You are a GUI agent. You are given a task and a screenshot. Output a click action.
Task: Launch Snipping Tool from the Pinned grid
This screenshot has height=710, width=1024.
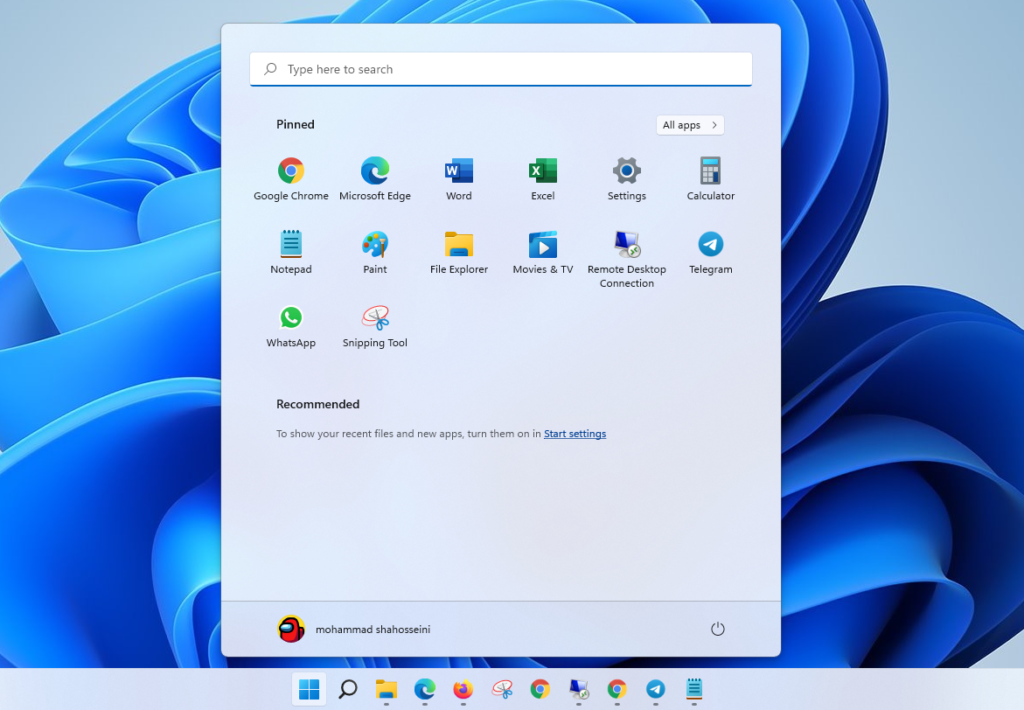tap(375, 326)
